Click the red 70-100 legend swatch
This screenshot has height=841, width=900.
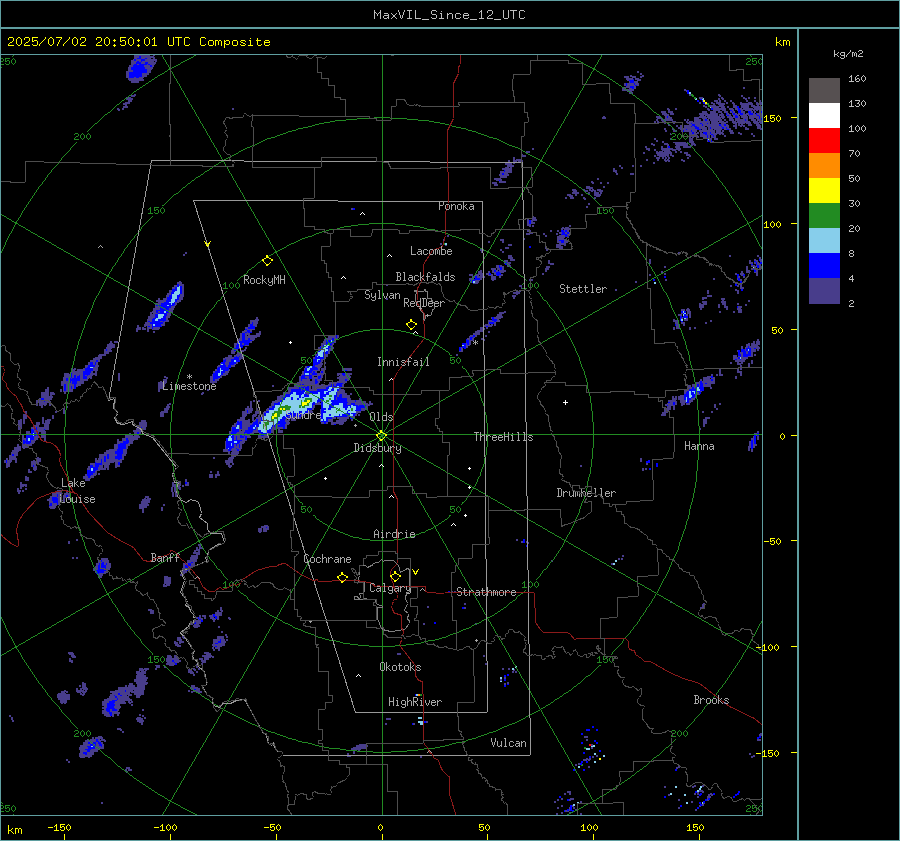point(824,141)
